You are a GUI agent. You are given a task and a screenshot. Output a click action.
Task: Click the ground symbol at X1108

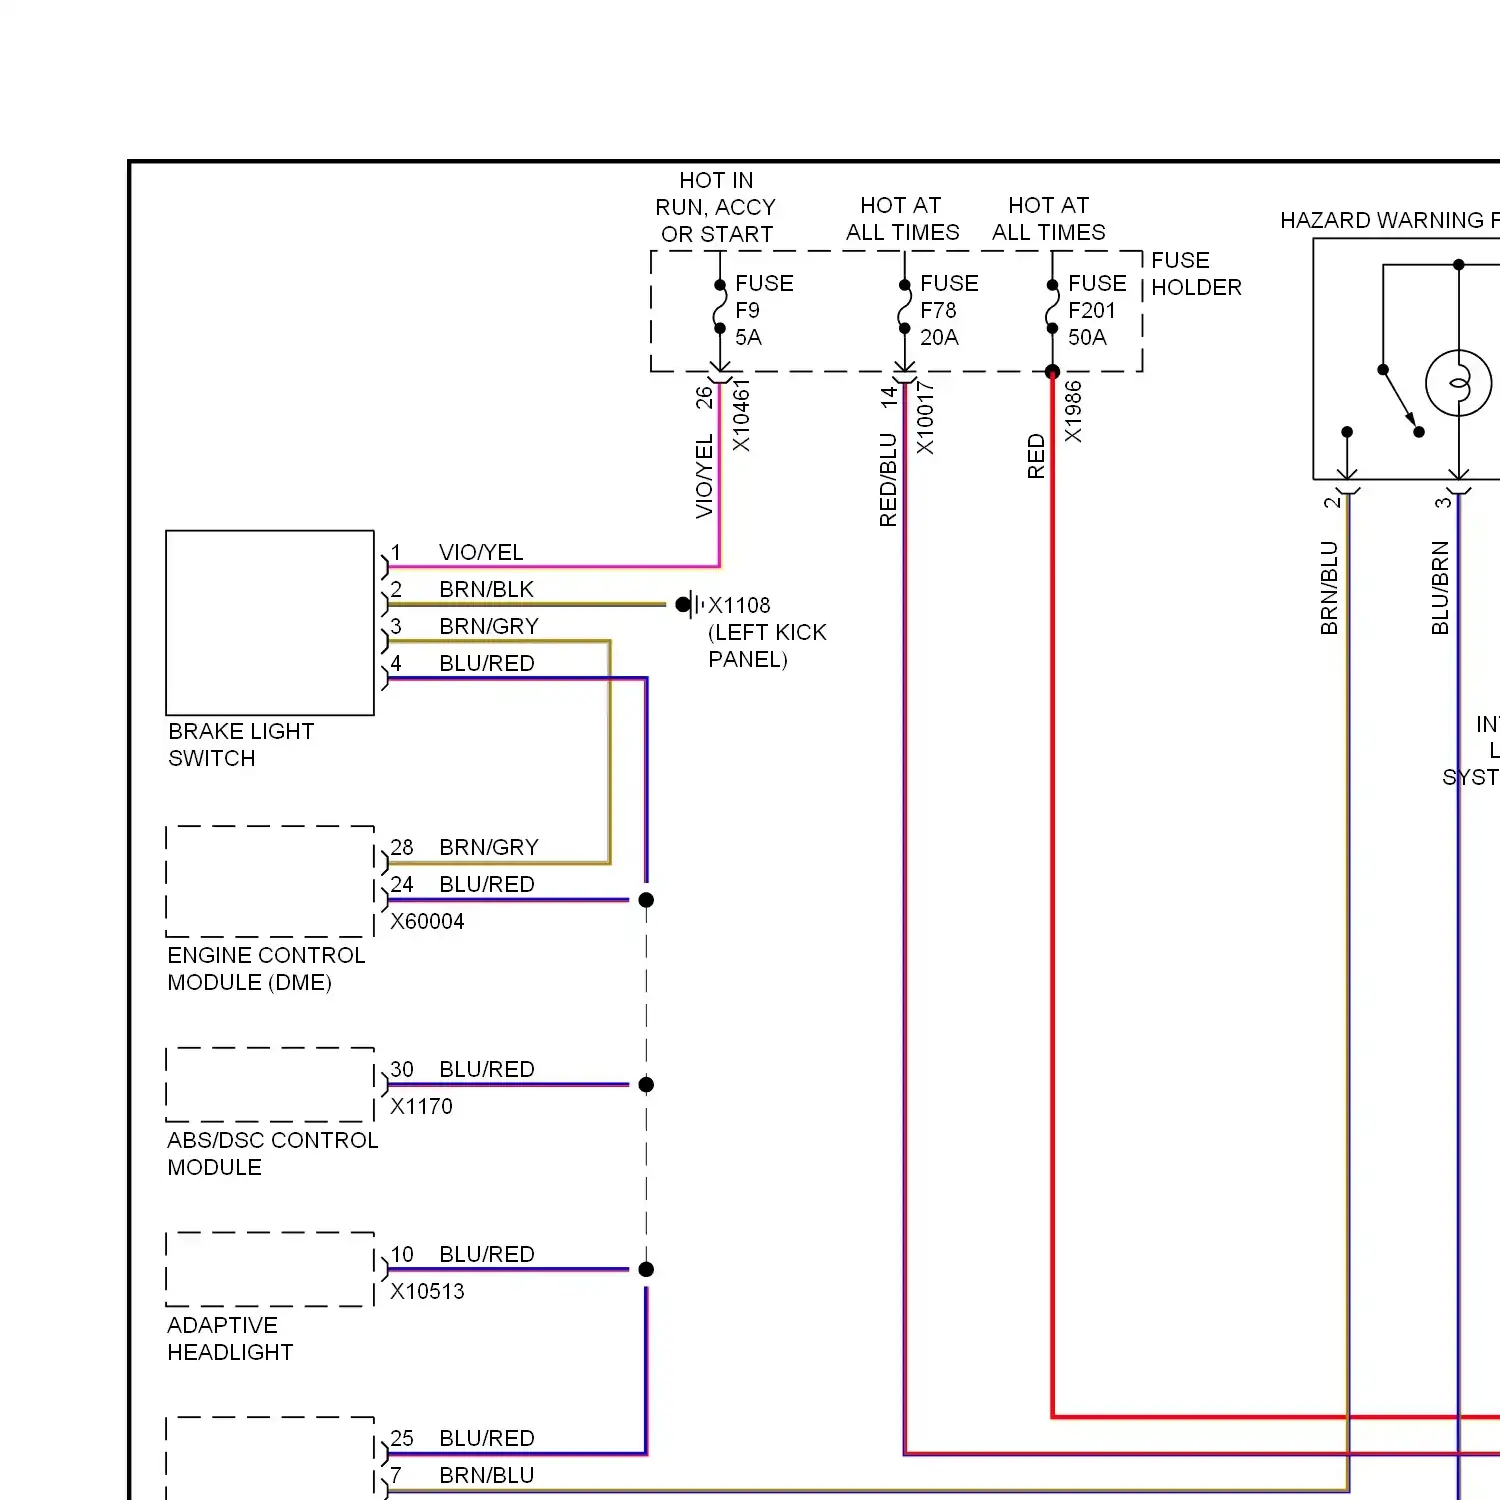pyautogui.click(x=689, y=604)
